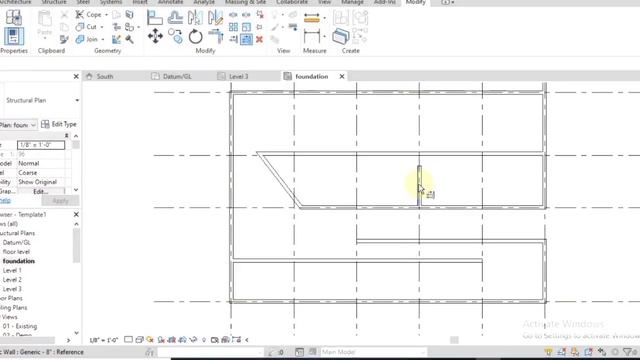This screenshot has height=360, width=640.
Task: Click the Apply button in Properties
Action: click(x=60, y=201)
